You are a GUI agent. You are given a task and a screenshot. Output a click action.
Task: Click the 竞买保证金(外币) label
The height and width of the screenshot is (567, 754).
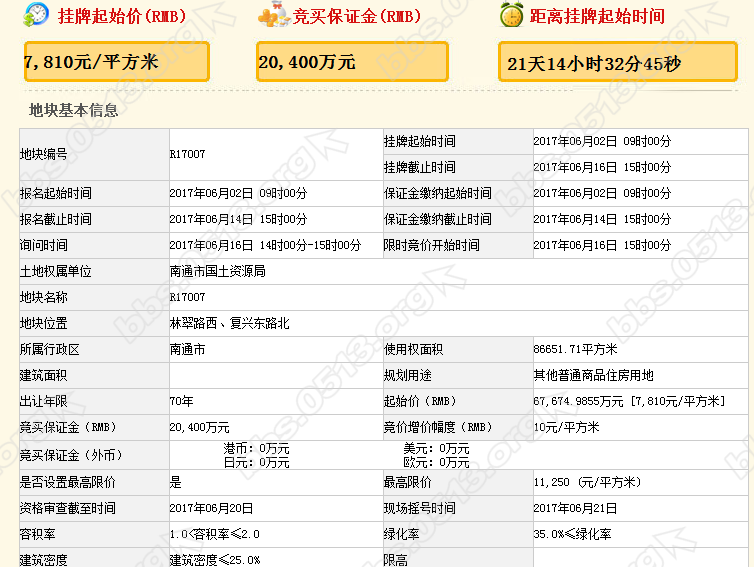(x=71, y=455)
